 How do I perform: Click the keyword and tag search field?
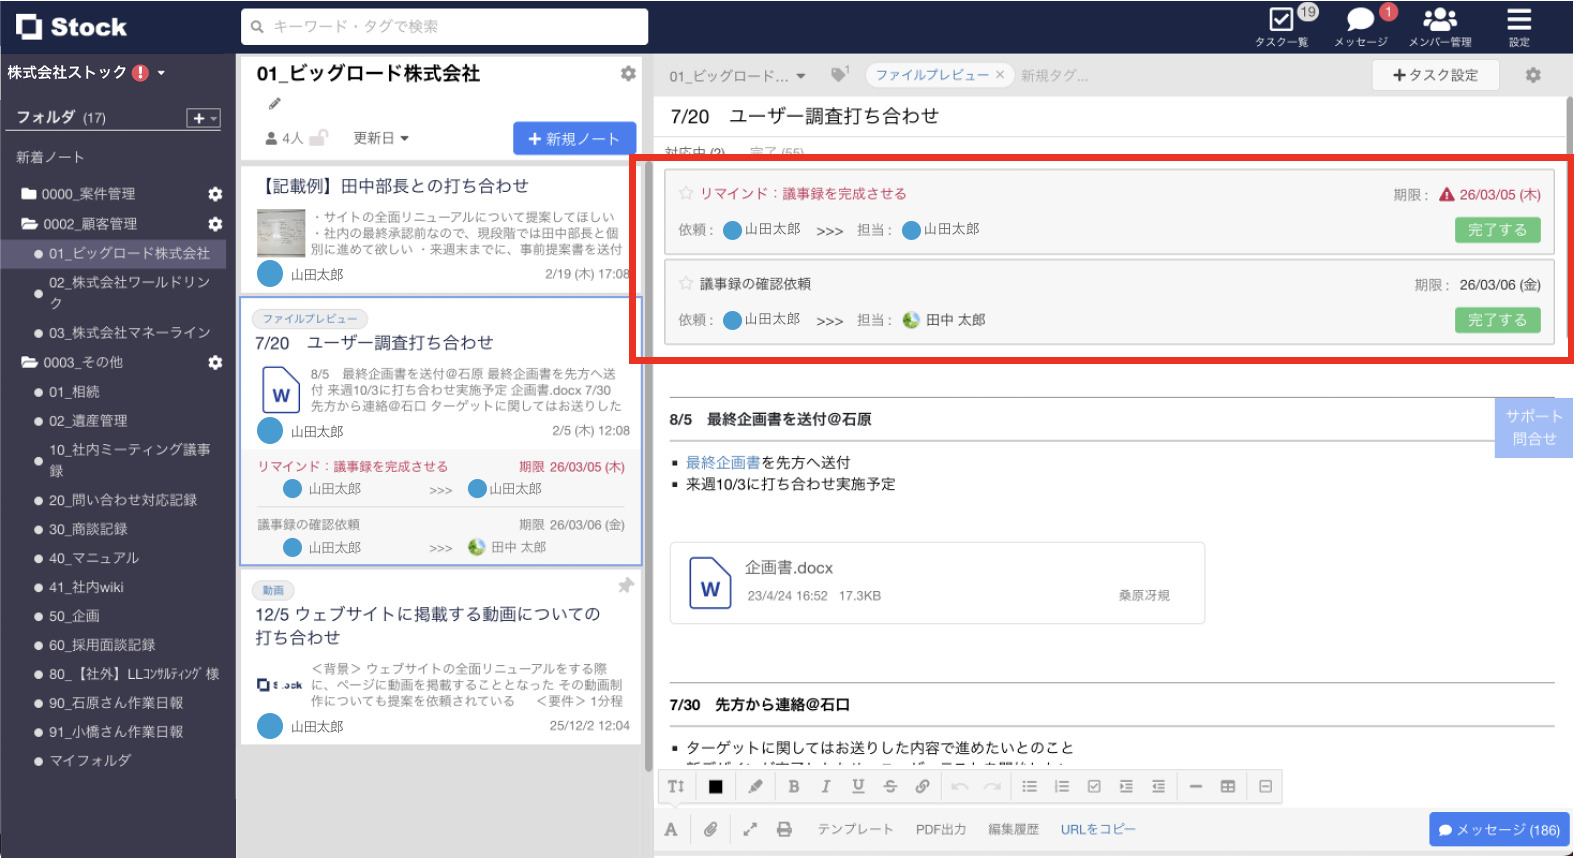click(x=444, y=26)
